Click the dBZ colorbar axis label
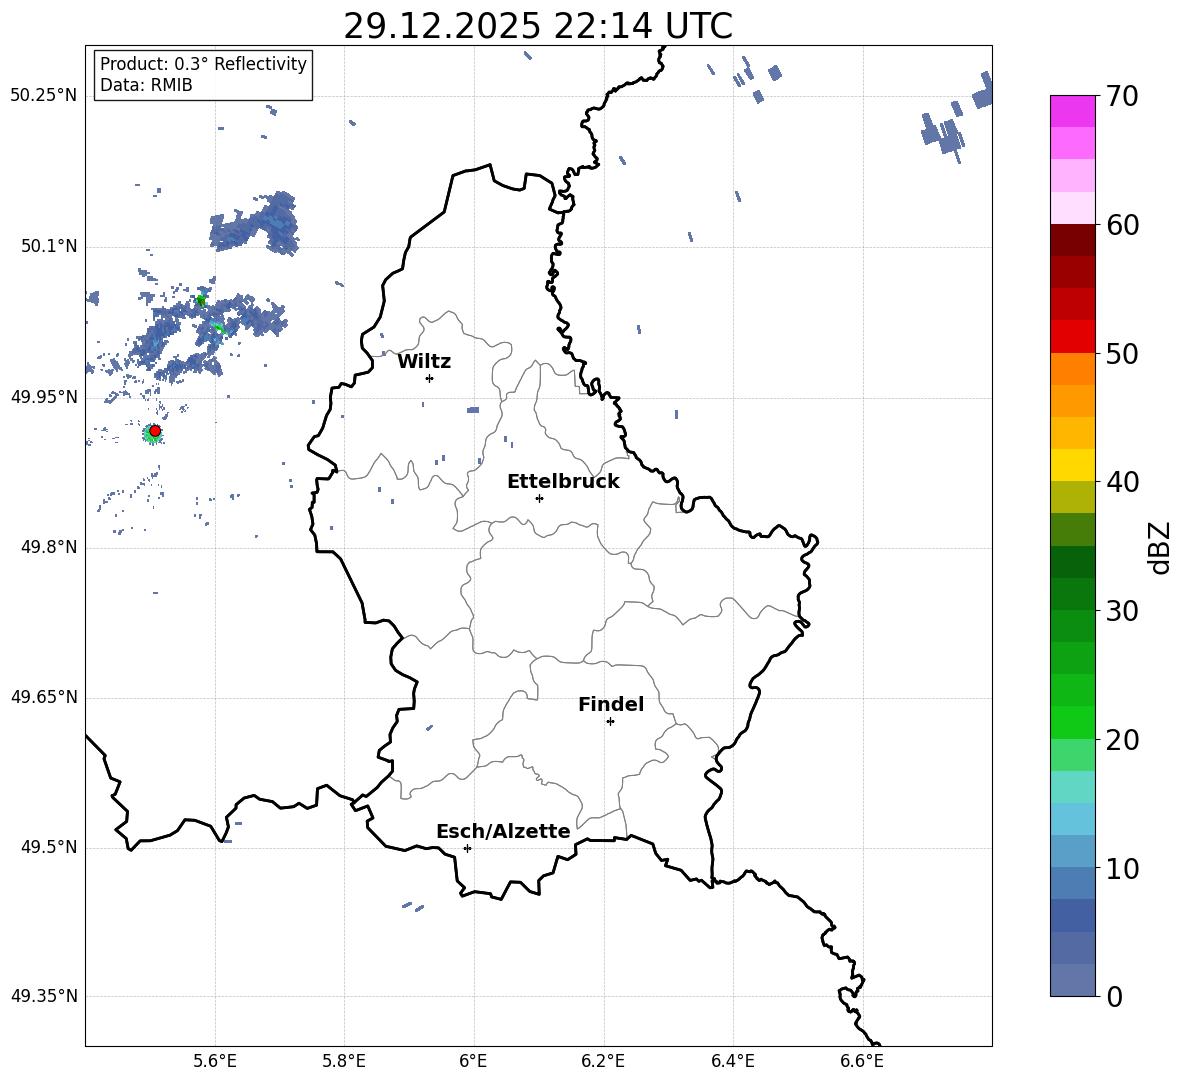Image resolution: width=1184 pixels, height=1081 pixels. (1159, 547)
